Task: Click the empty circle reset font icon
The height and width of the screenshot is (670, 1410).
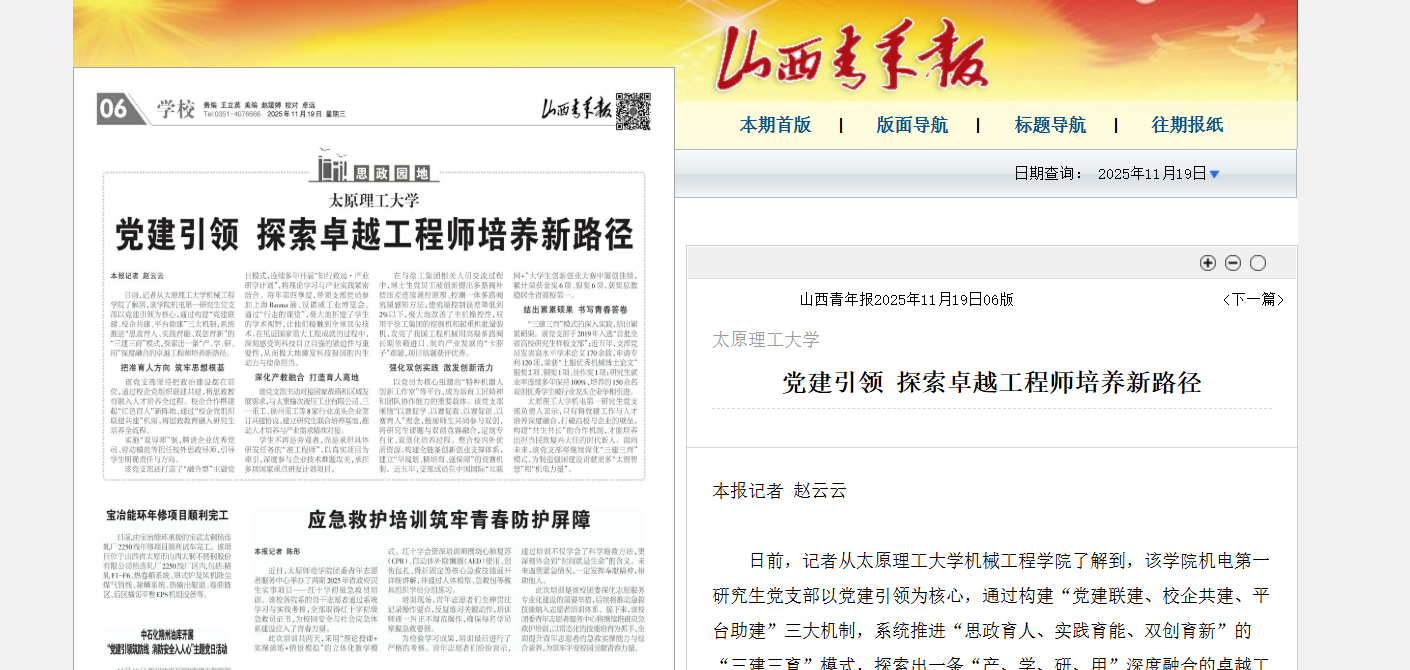Action: pyautogui.click(x=1257, y=263)
